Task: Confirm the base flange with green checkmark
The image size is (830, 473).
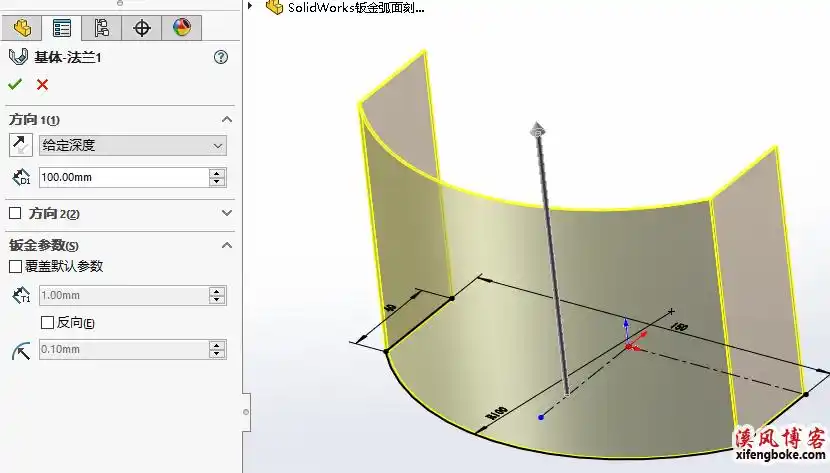Action: [x=15, y=84]
